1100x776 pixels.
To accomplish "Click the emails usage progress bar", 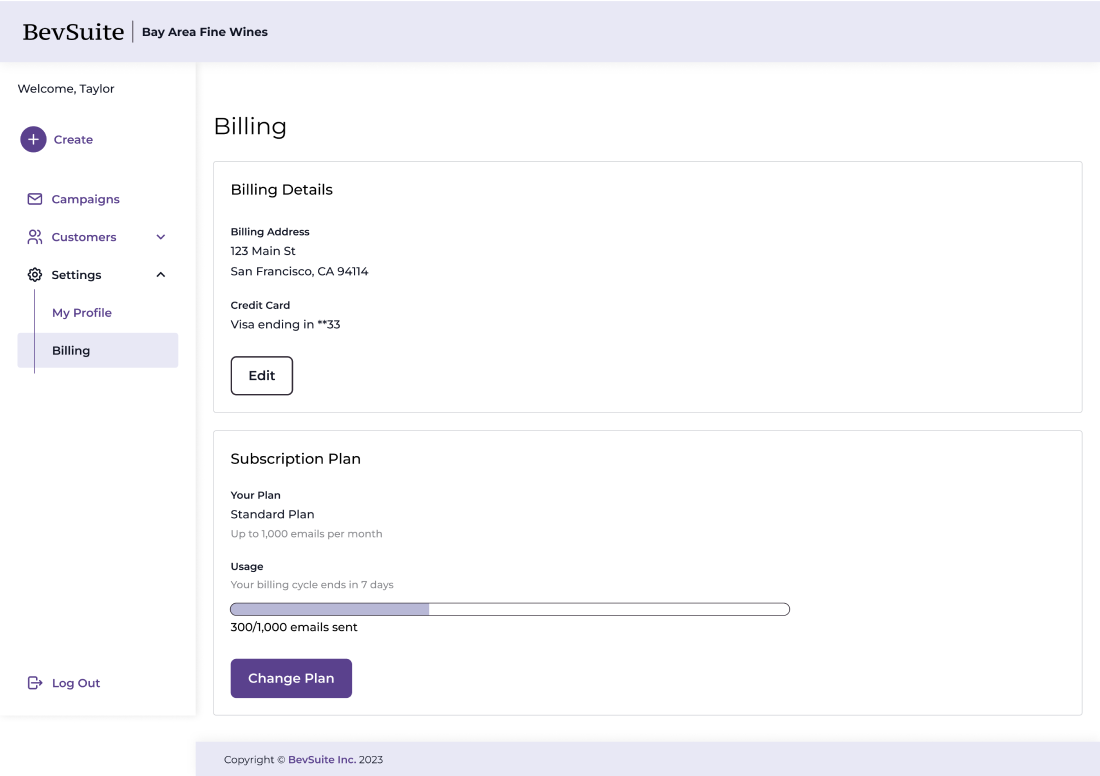I will (510, 609).
